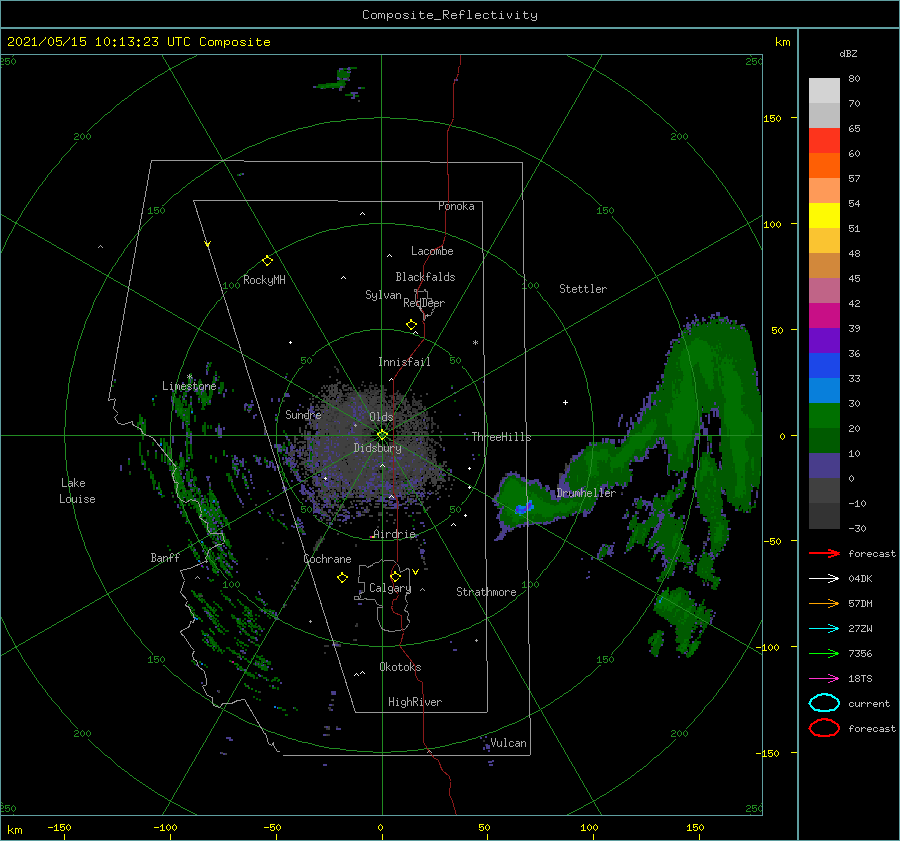Click the Olds label
Image resolution: width=900 pixels, height=841 pixels.
[381, 417]
